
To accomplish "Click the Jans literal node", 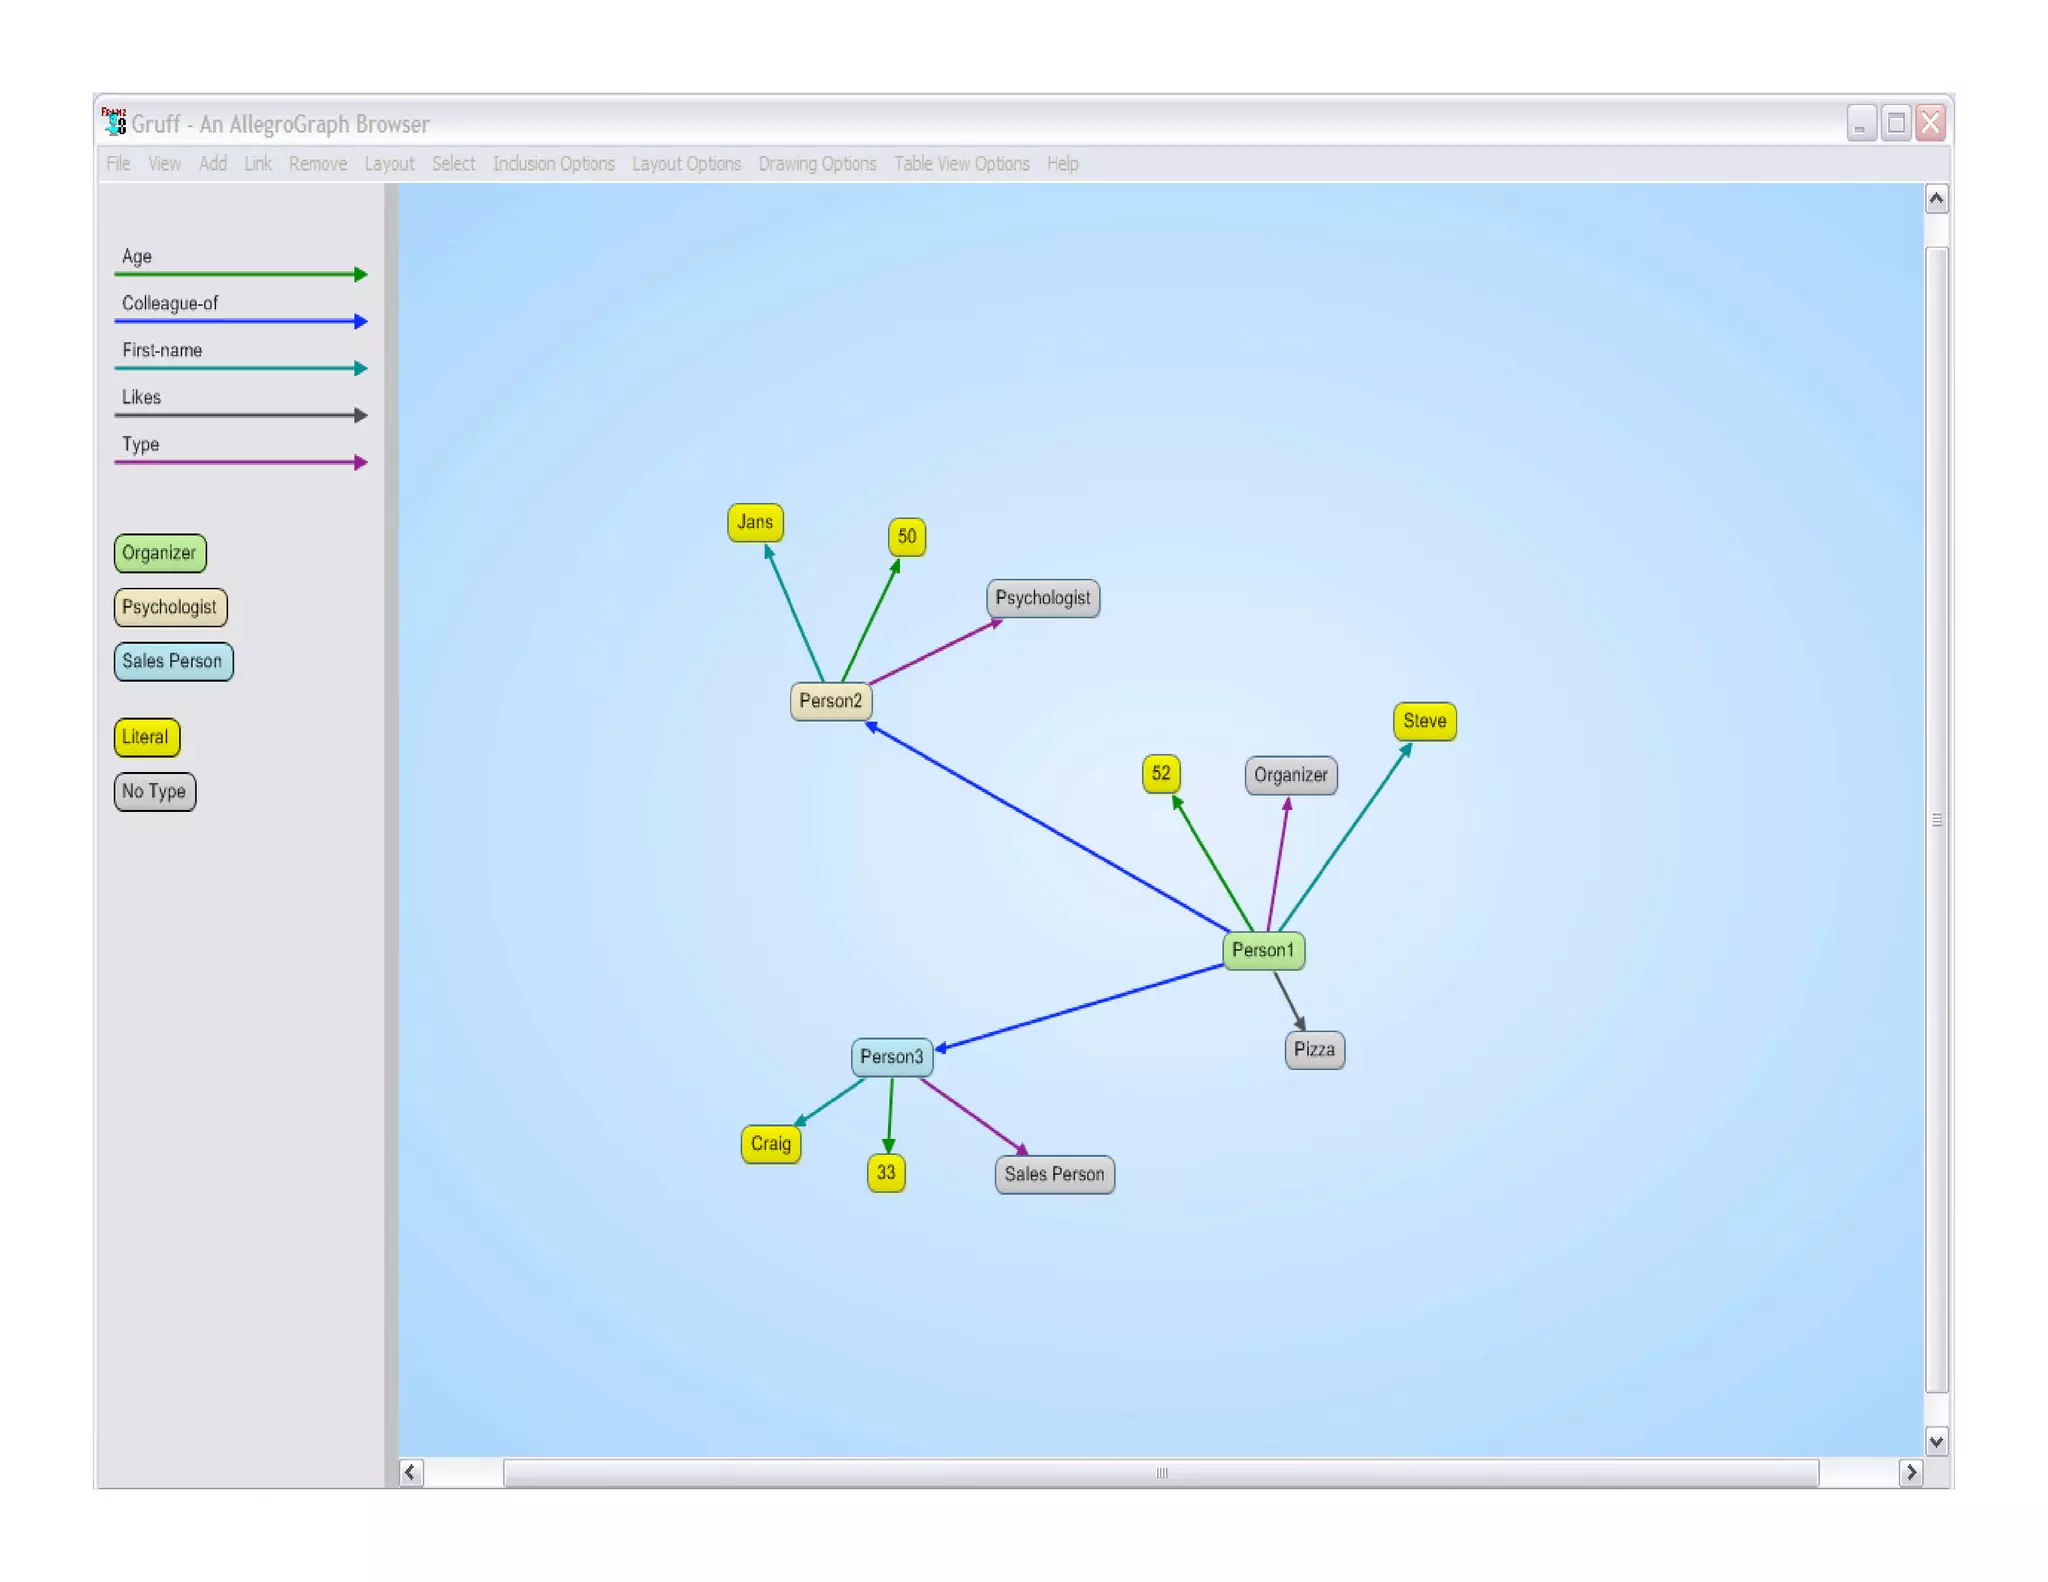I will (x=754, y=522).
